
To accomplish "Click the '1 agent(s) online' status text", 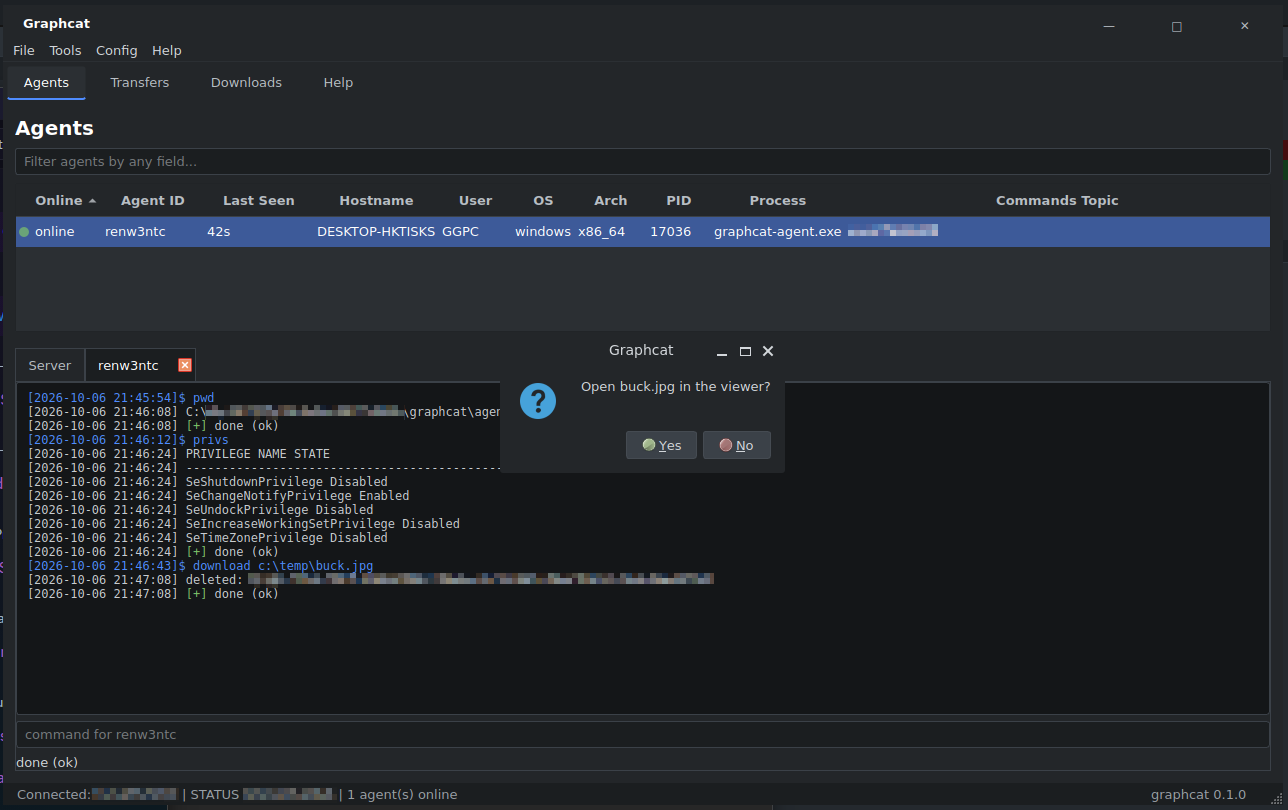I will point(402,795).
